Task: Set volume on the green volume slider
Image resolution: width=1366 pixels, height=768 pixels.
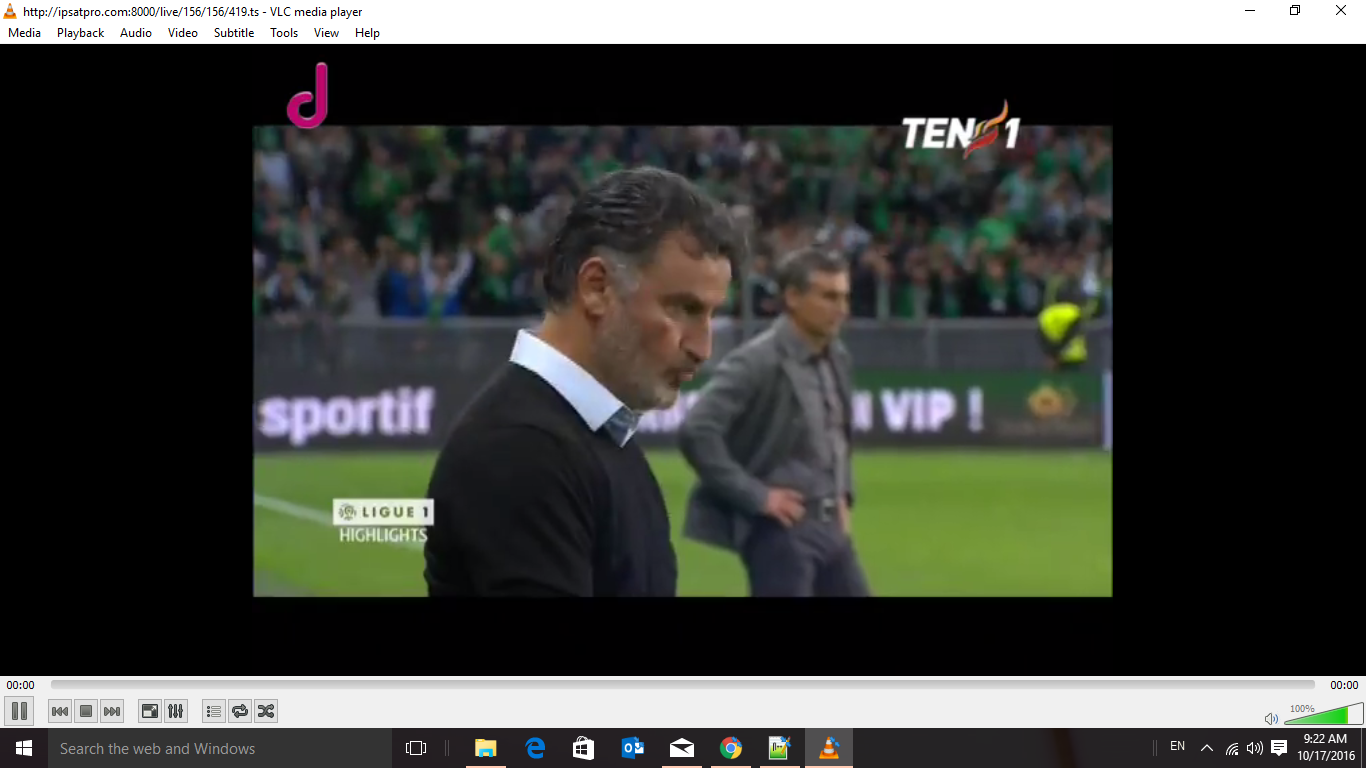Action: tap(1323, 714)
